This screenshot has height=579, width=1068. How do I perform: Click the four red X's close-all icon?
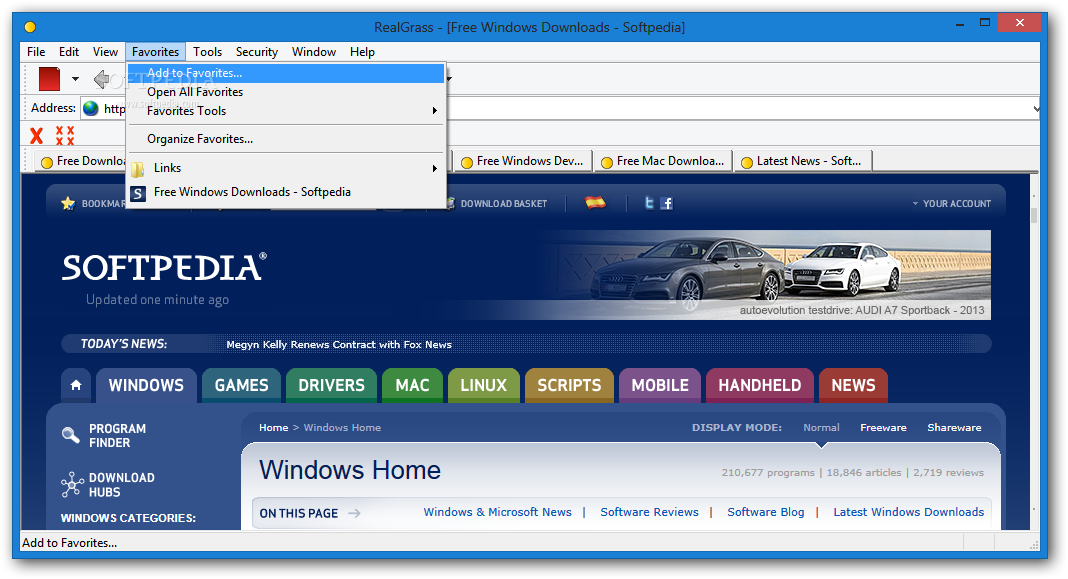coord(65,136)
